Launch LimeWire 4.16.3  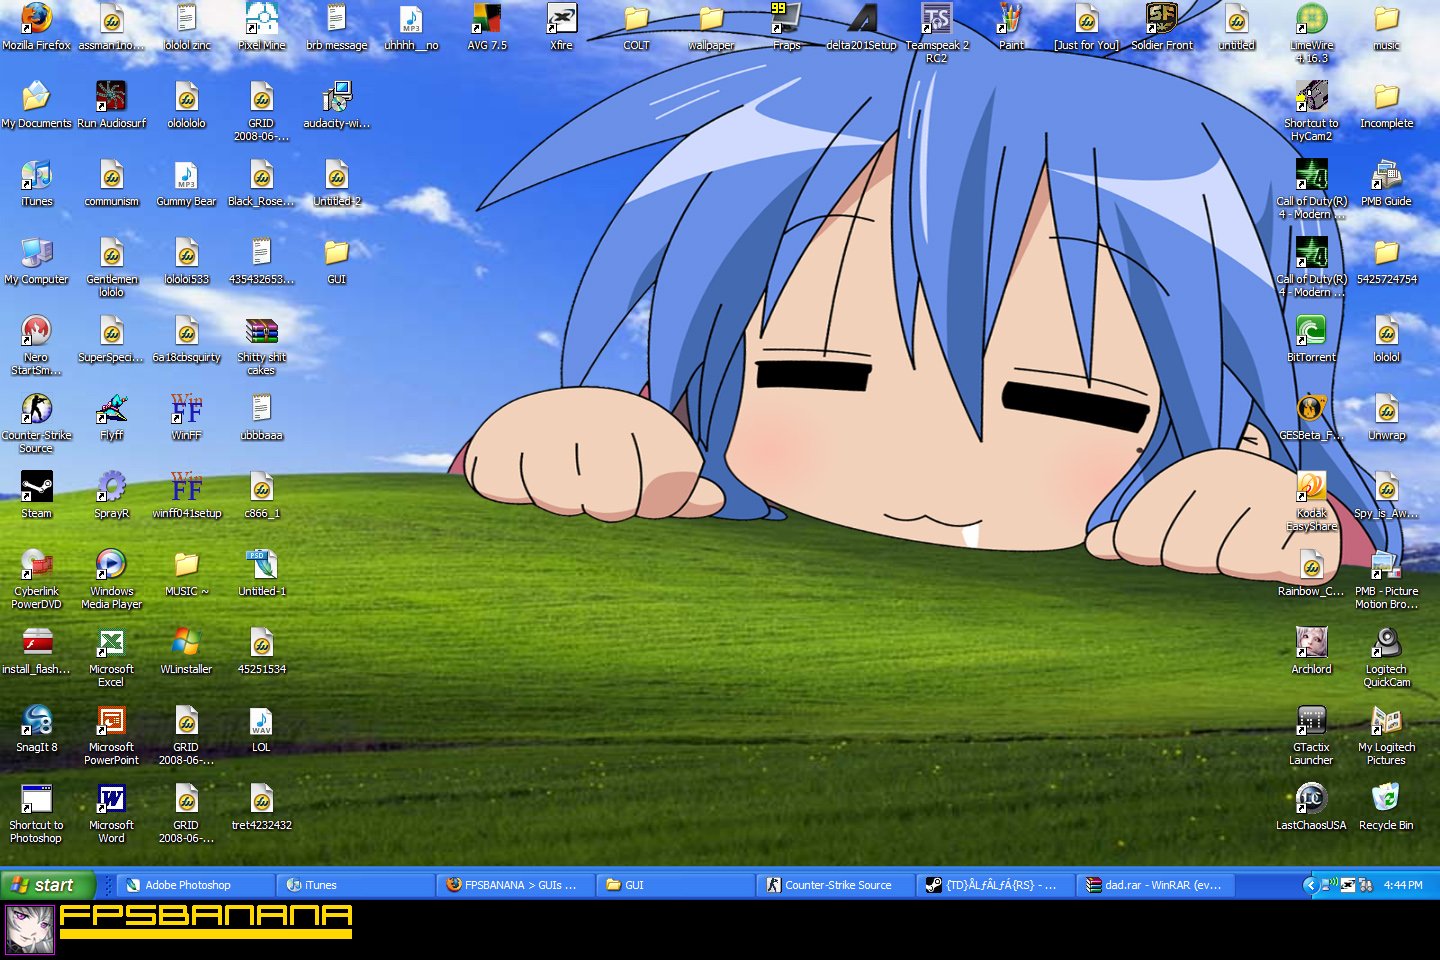click(x=1311, y=22)
